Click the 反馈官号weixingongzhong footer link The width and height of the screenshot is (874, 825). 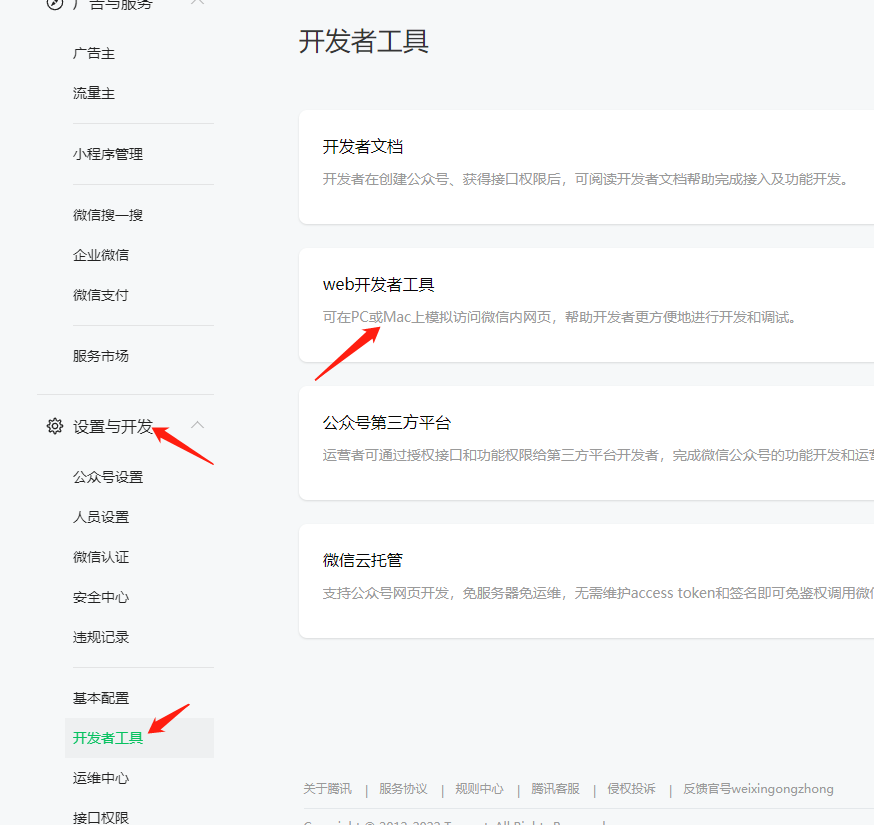click(759, 789)
